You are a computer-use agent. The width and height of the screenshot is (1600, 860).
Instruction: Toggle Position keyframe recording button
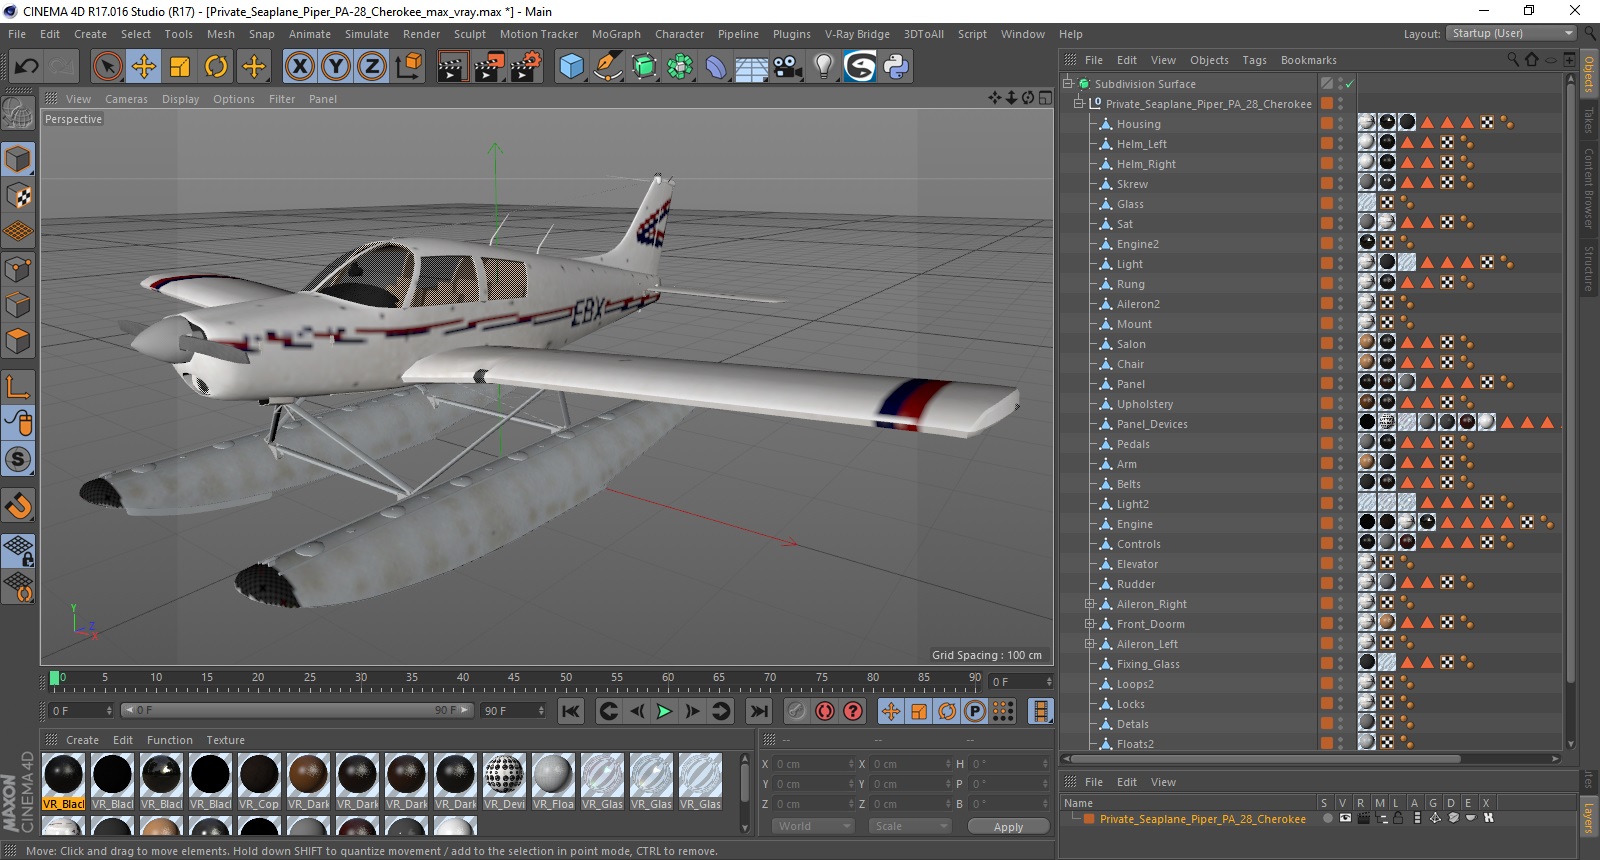[890, 711]
